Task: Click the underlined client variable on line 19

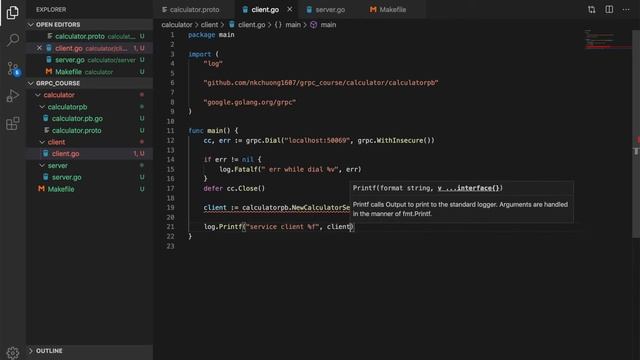Action: point(215,208)
